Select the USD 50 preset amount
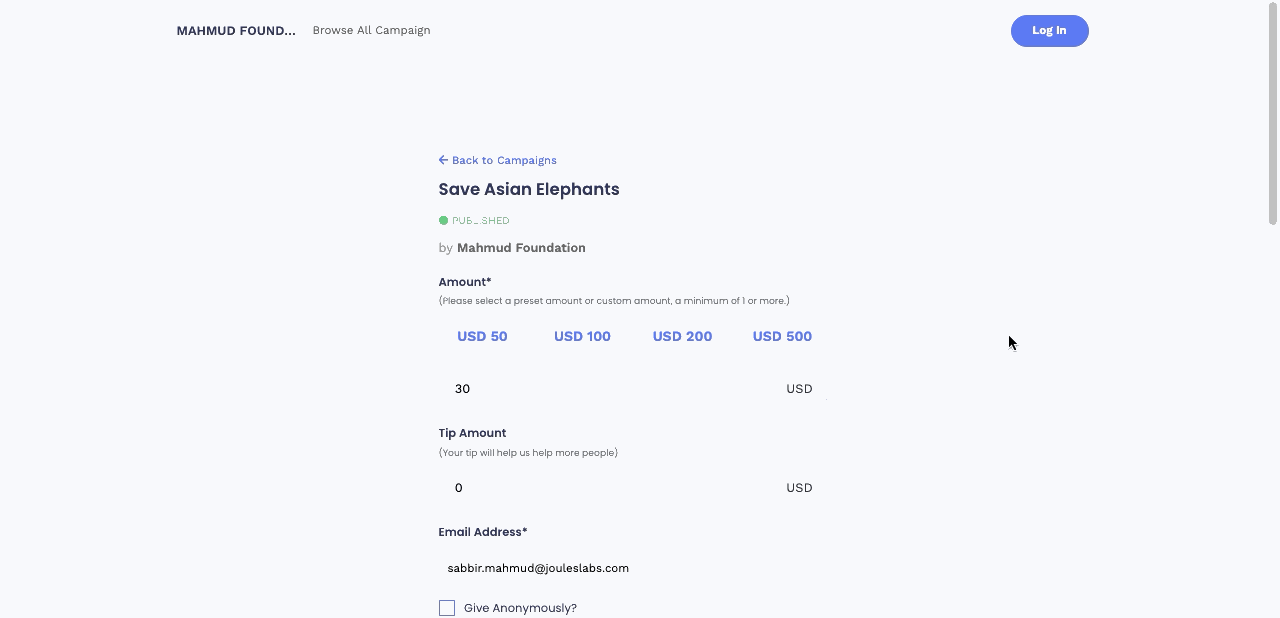This screenshot has width=1280, height=618. click(x=482, y=336)
